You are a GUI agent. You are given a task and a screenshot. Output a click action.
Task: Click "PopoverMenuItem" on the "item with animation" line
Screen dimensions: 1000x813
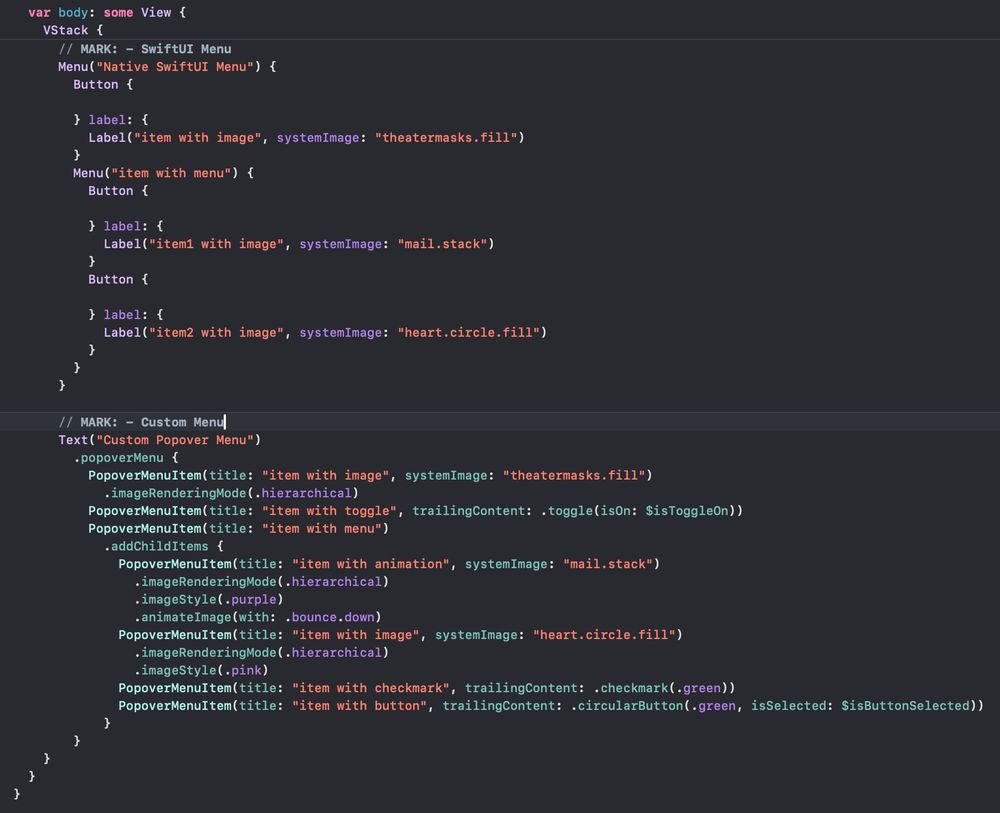pyautogui.click(x=175, y=564)
